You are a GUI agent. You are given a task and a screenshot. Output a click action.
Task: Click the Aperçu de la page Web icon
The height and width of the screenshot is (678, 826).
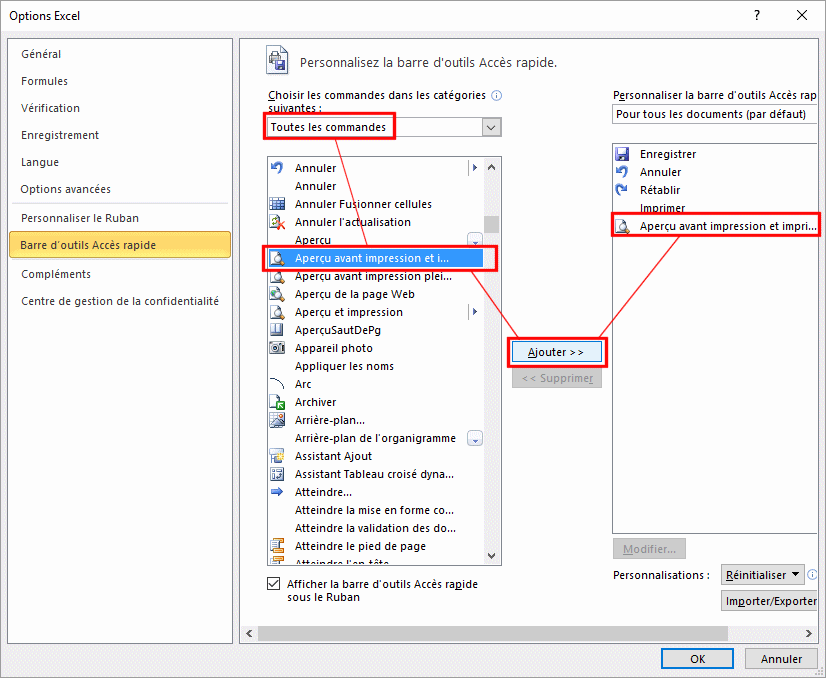[x=277, y=294]
